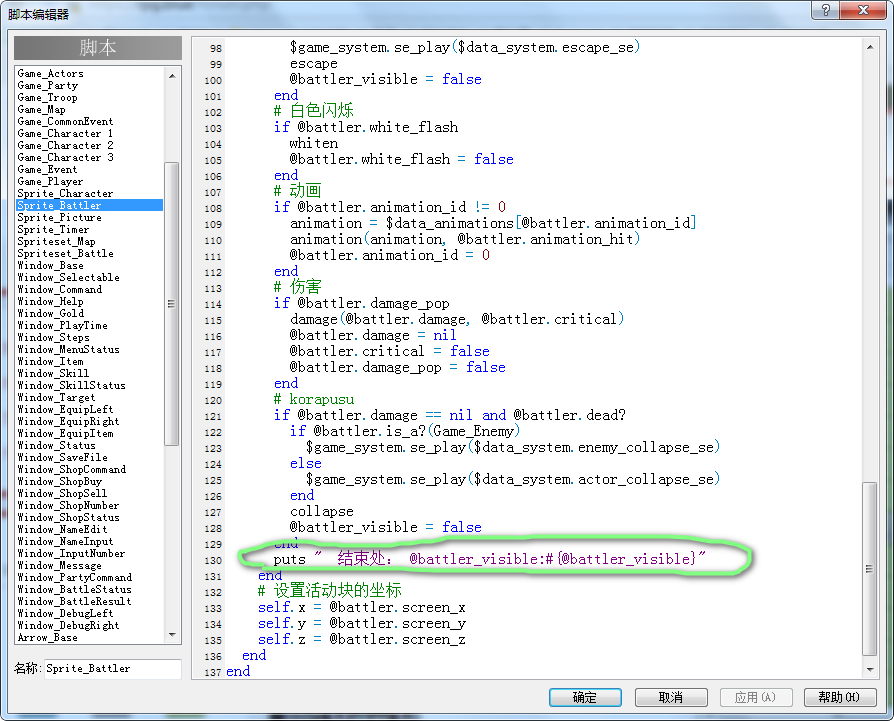Edit the 名称 name field

(113, 669)
